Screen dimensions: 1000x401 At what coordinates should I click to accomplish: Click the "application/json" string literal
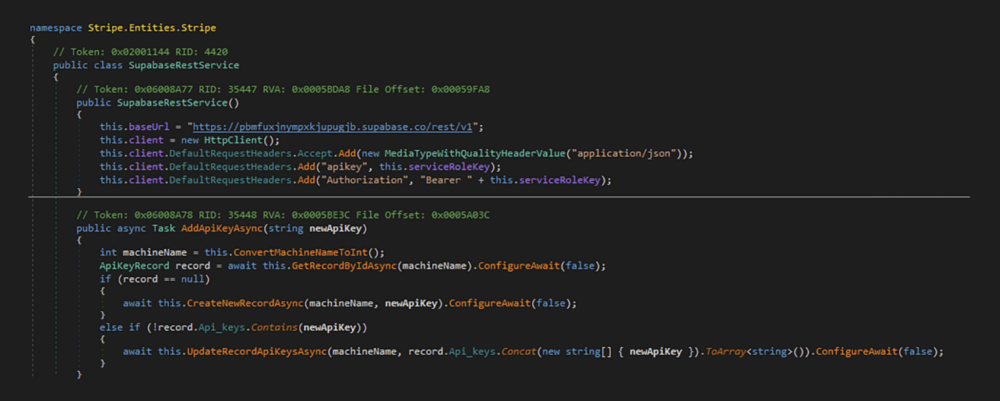pos(622,153)
